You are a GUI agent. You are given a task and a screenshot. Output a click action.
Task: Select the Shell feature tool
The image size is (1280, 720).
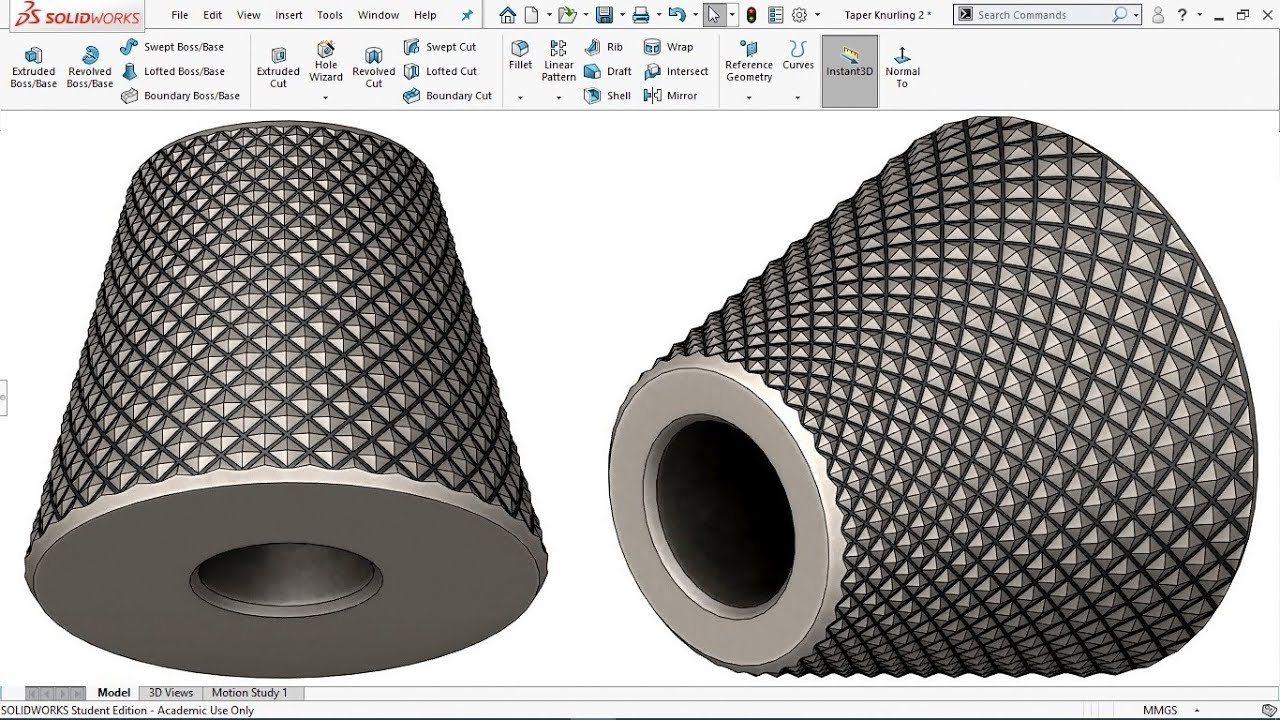(608, 96)
